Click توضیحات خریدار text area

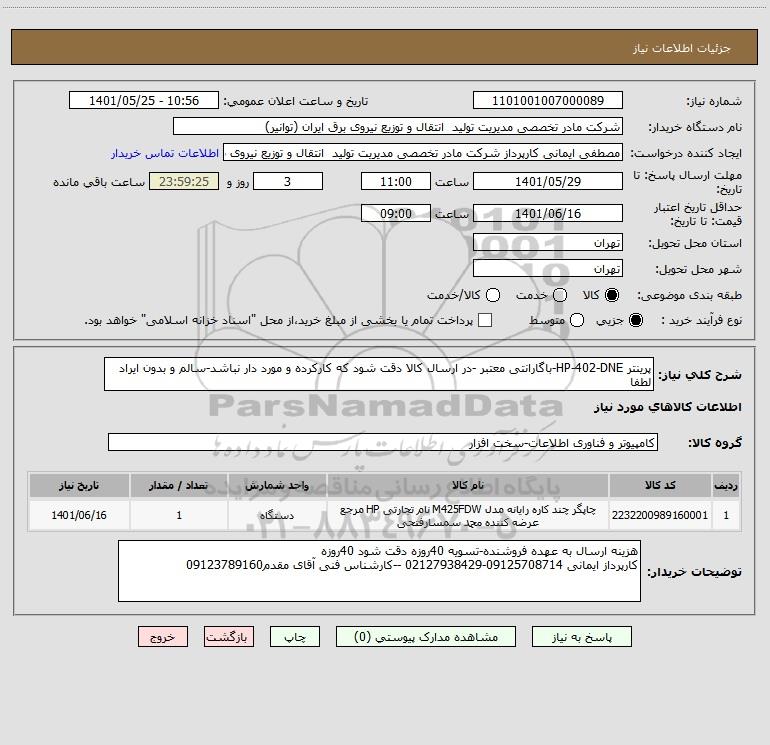[x=379, y=571]
